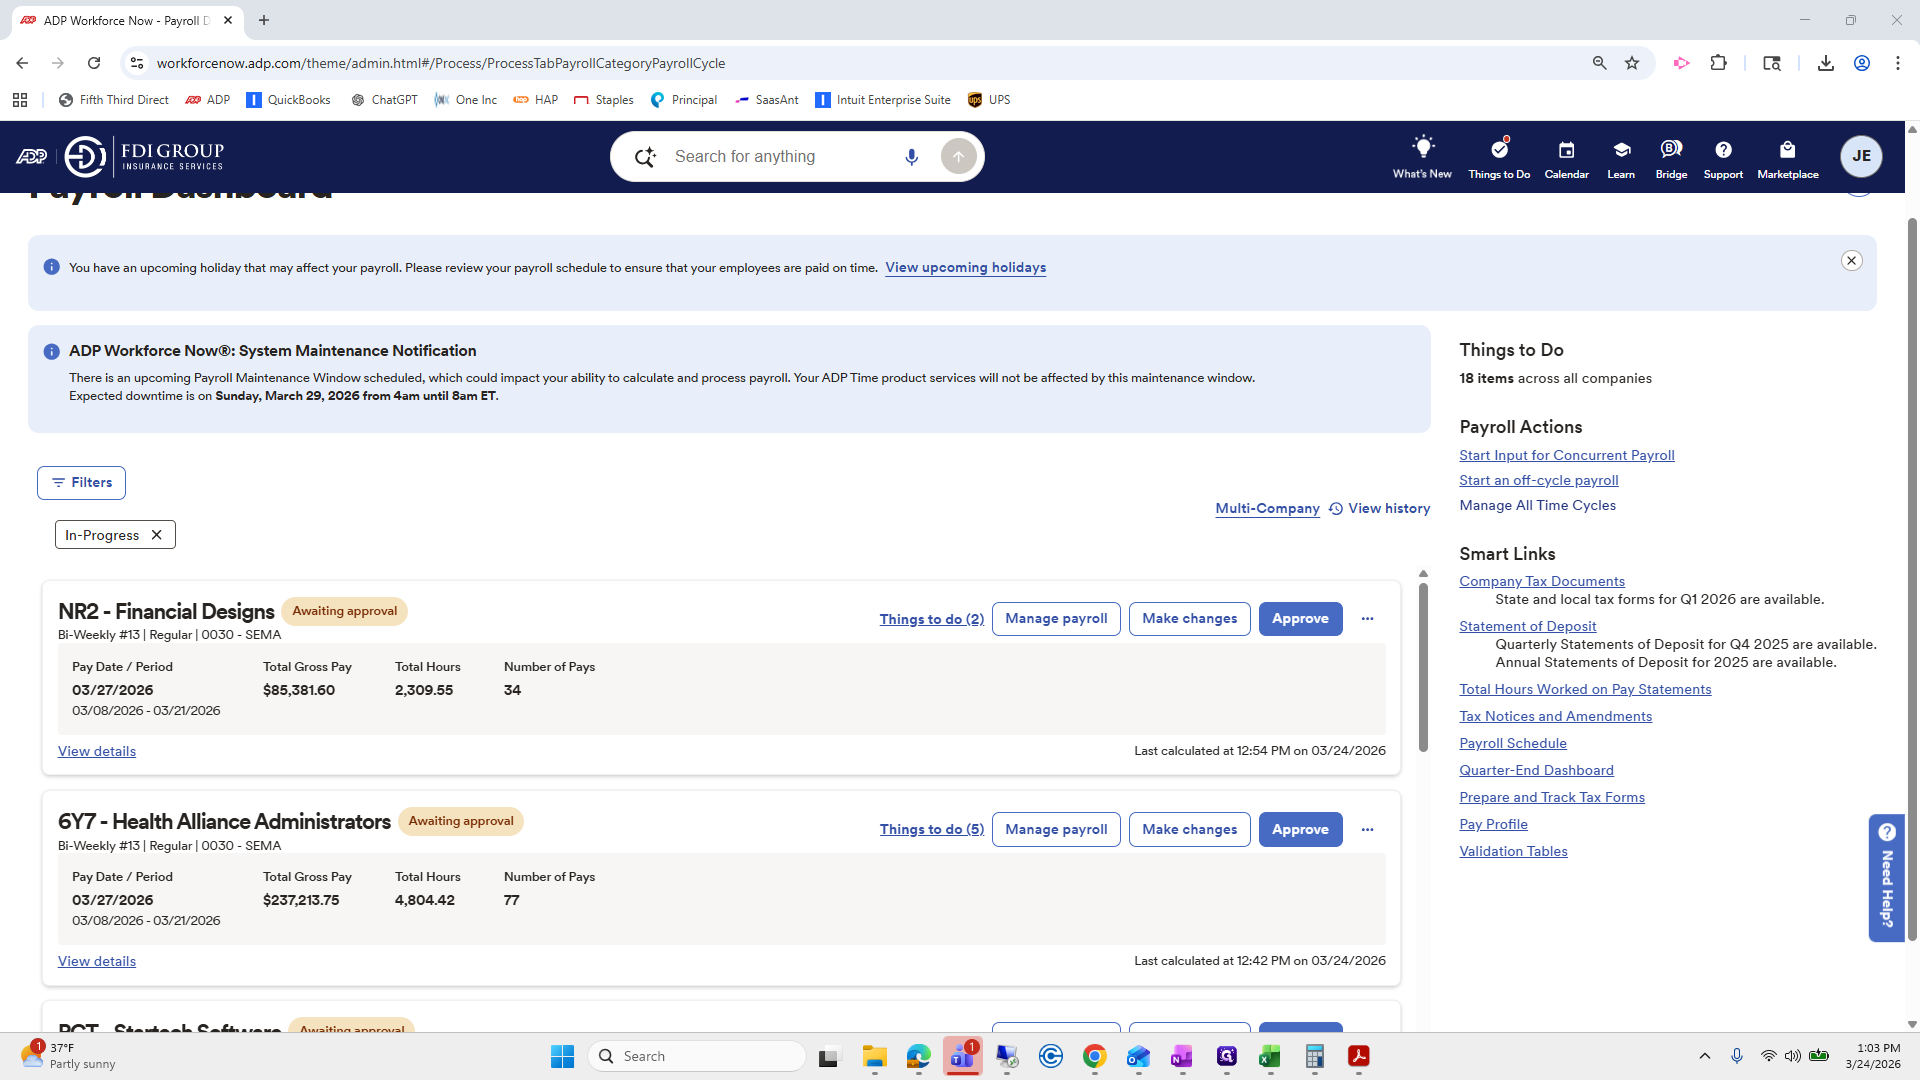Viewport: 1920px width, 1080px height.
Task: Open more options for 6Y7 - Health Alliance
Action: coord(1367,830)
